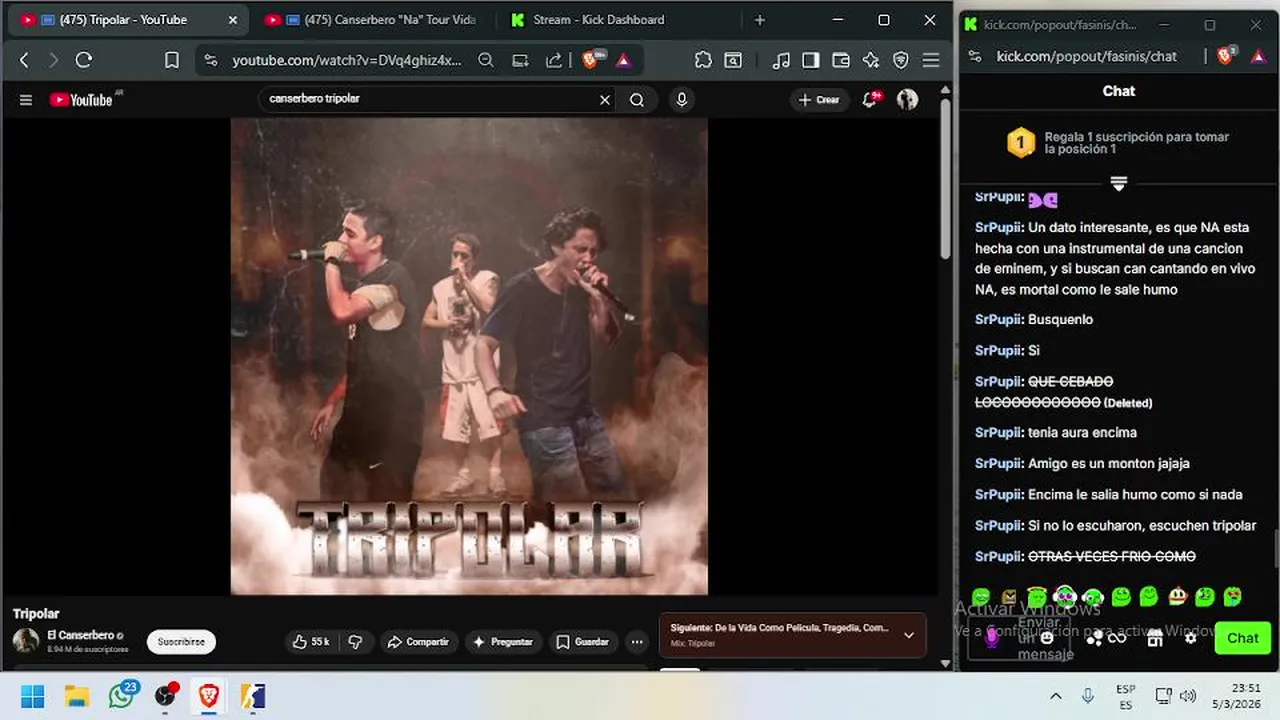Open the browser extensions puzzle icon
The height and width of the screenshot is (720, 1280).
[x=703, y=60]
